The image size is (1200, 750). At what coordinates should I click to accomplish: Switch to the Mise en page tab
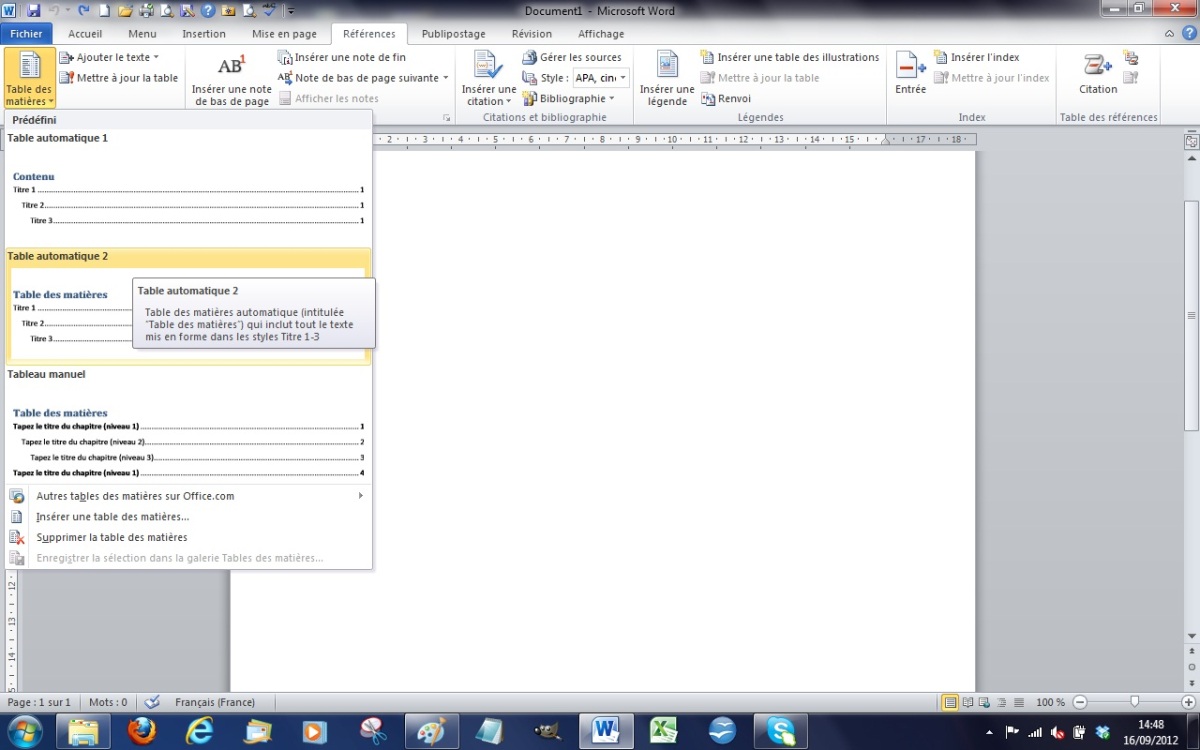coord(284,34)
